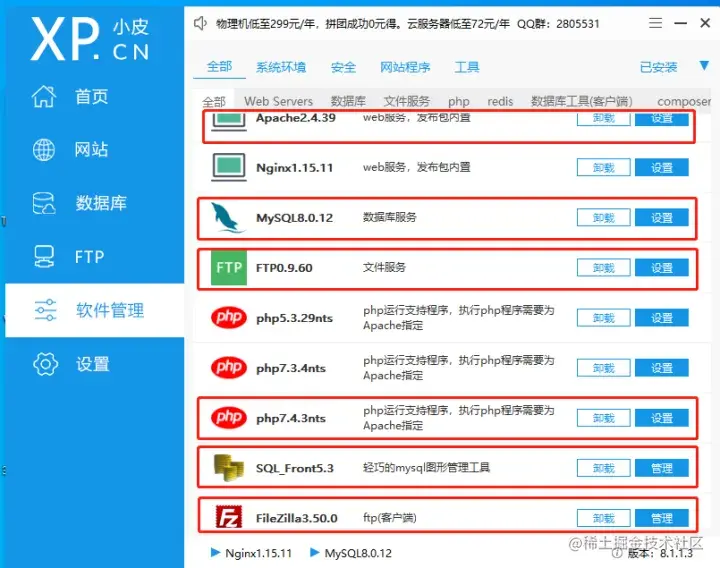Viewport: 720px width, 568px height.
Task: Click the green FTP0.9.60 icon
Action: tap(229, 268)
